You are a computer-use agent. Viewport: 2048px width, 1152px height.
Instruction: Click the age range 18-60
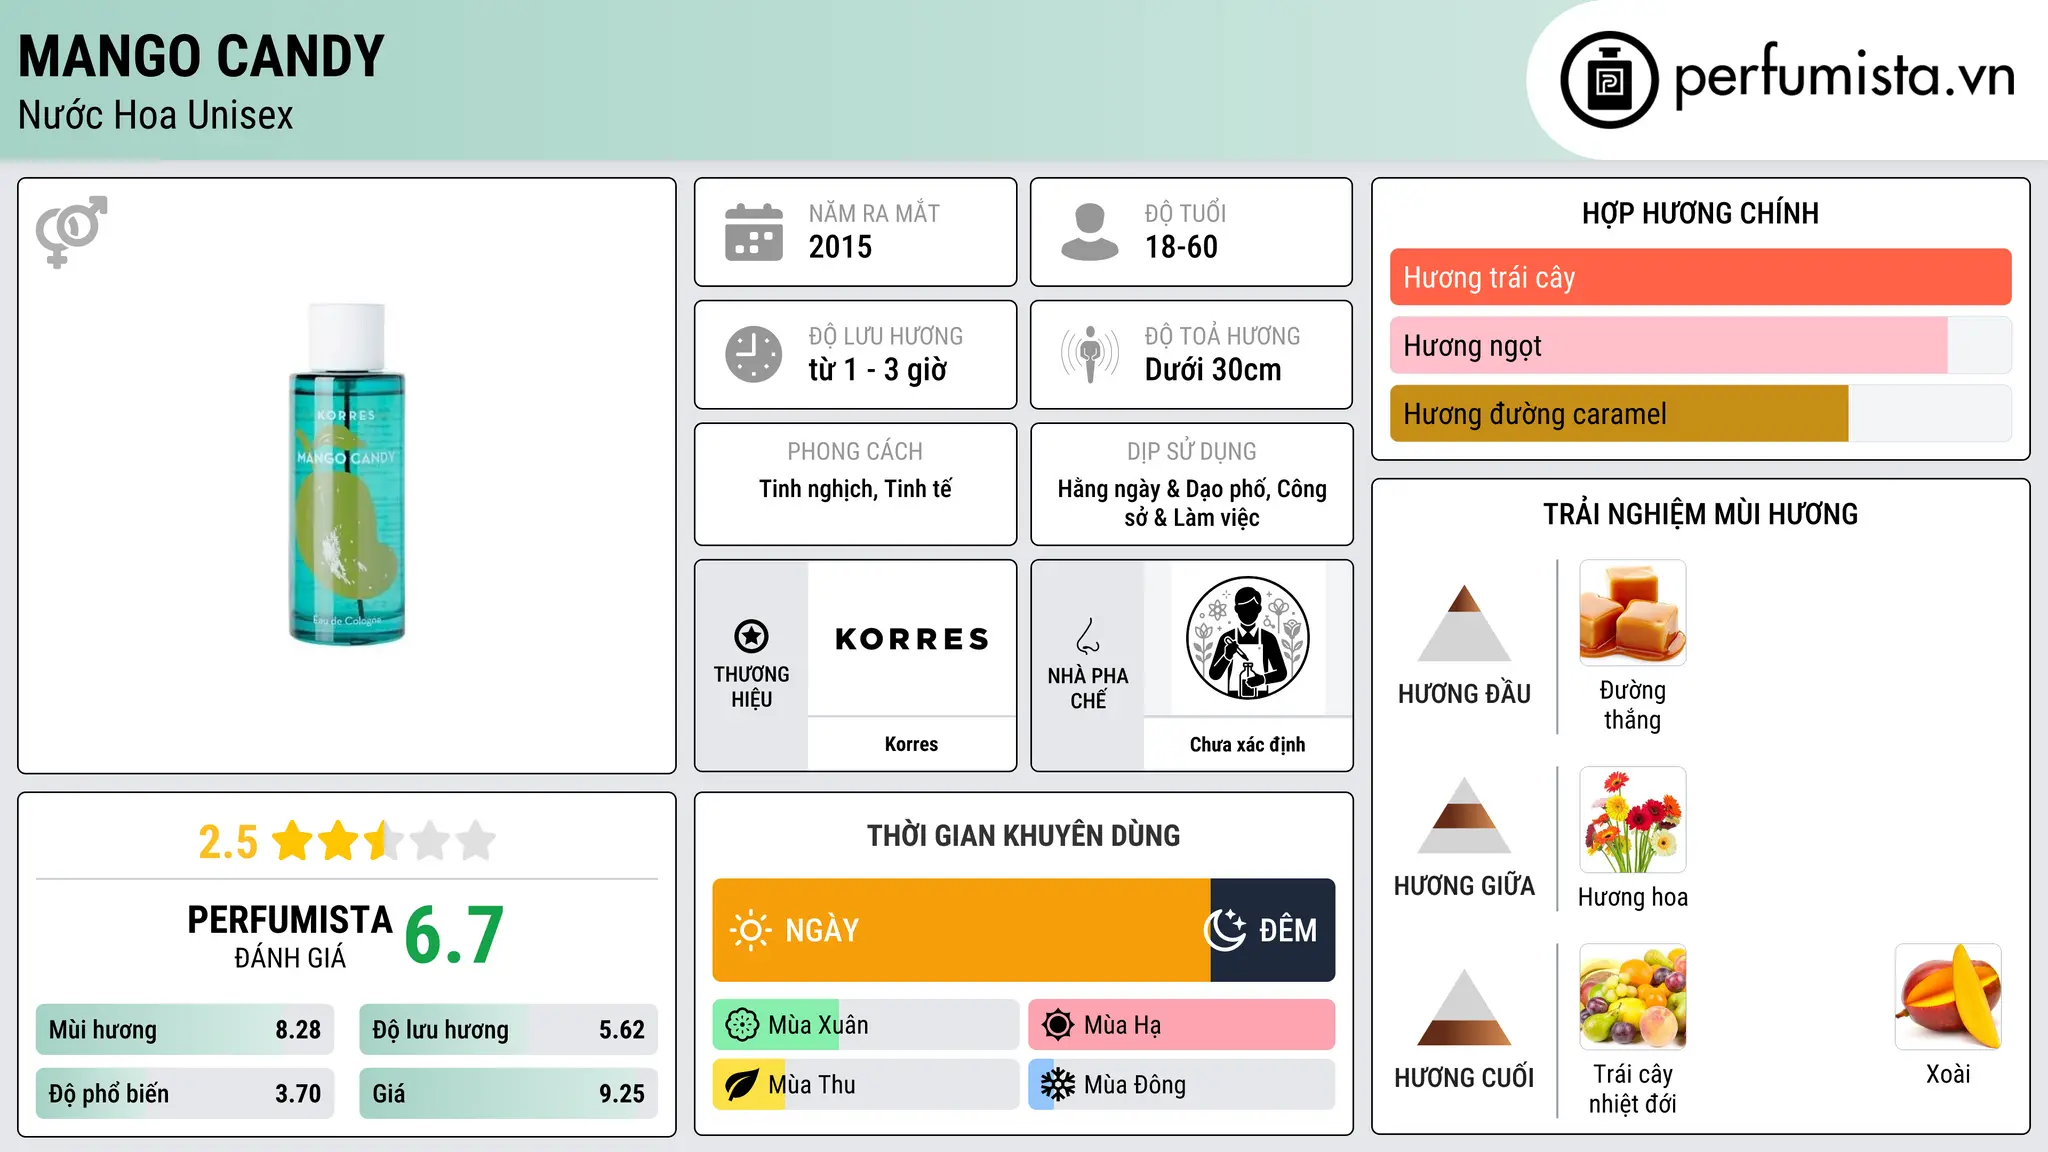[1181, 247]
